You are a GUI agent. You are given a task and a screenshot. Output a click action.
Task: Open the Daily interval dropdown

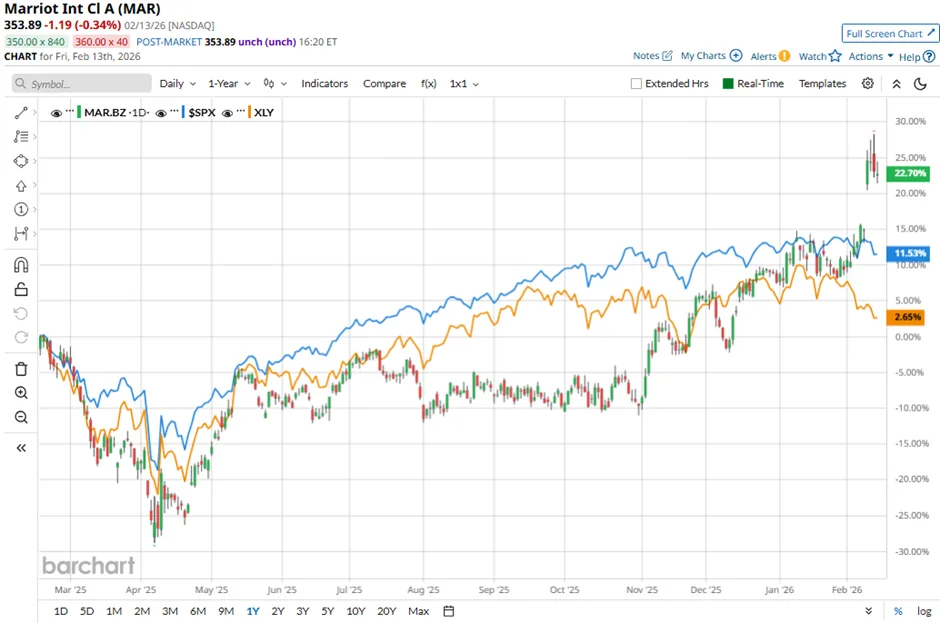pos(177,84)
